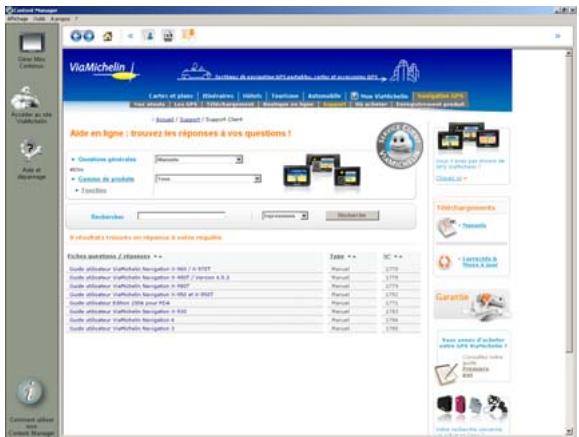
Task: Open guide for Navigation X-950 et X-950T
Action: [x=141, y=294]
